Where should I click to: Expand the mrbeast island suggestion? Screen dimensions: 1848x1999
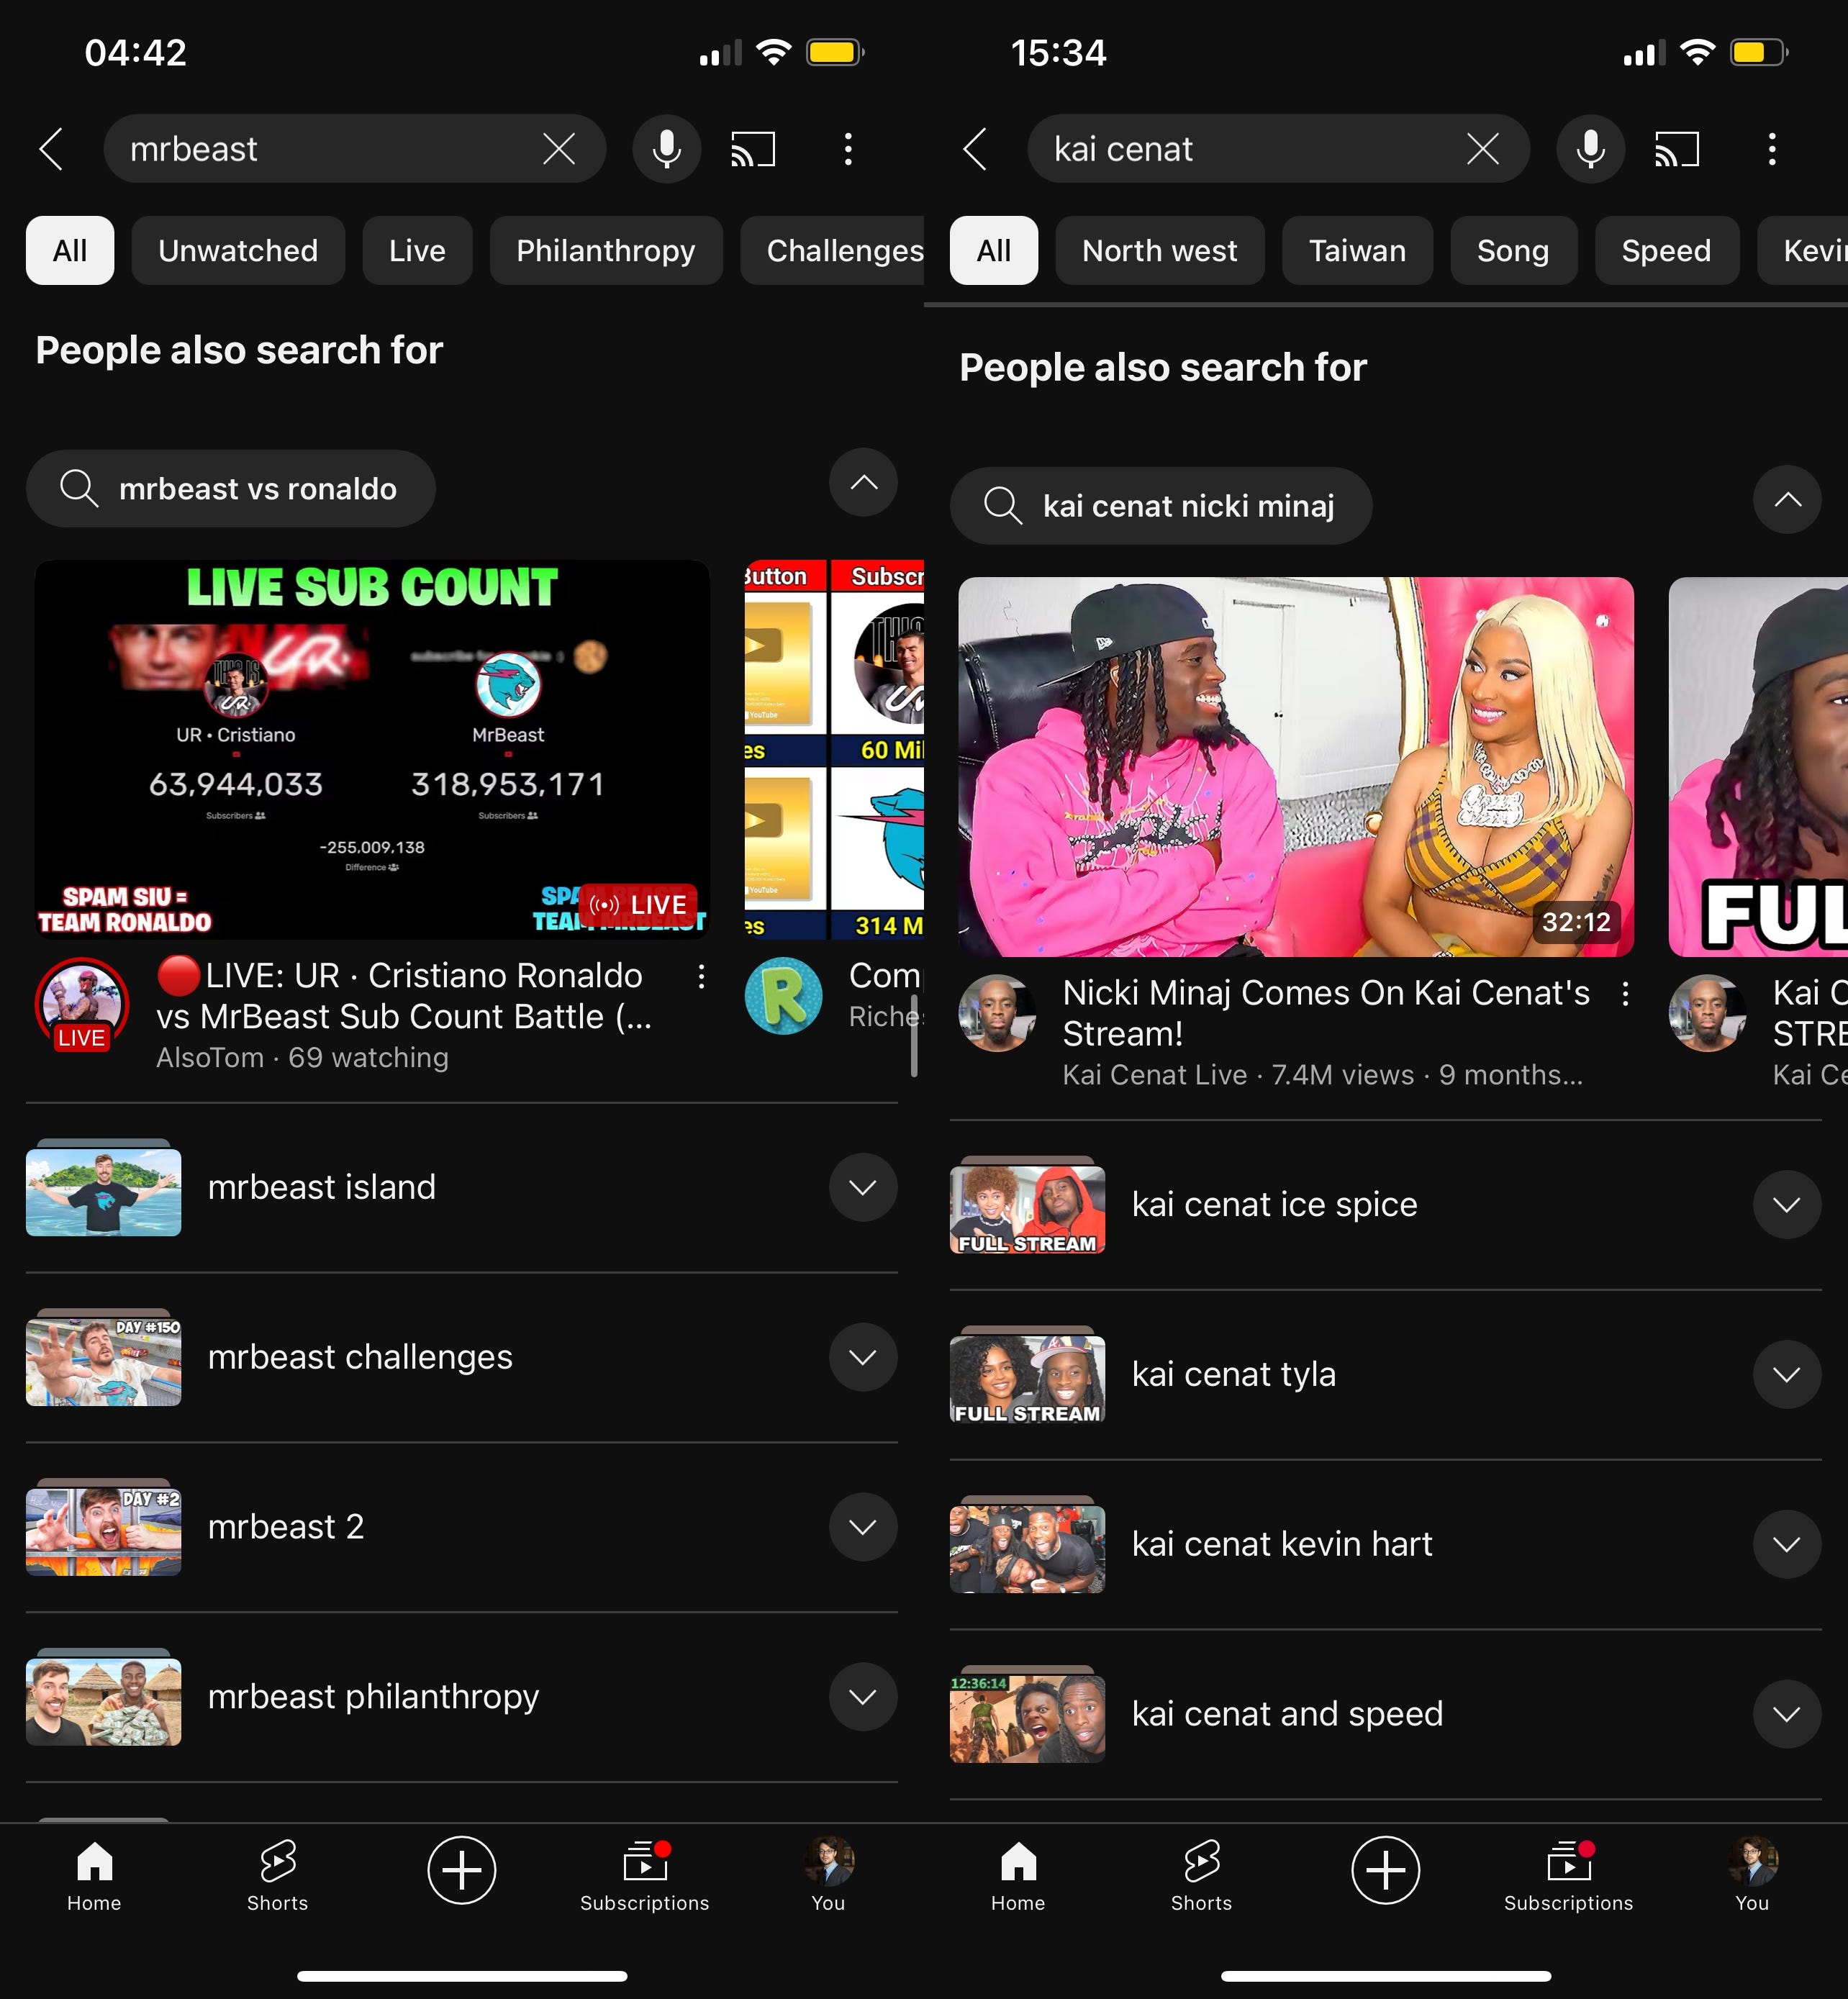click(863, 1187)
